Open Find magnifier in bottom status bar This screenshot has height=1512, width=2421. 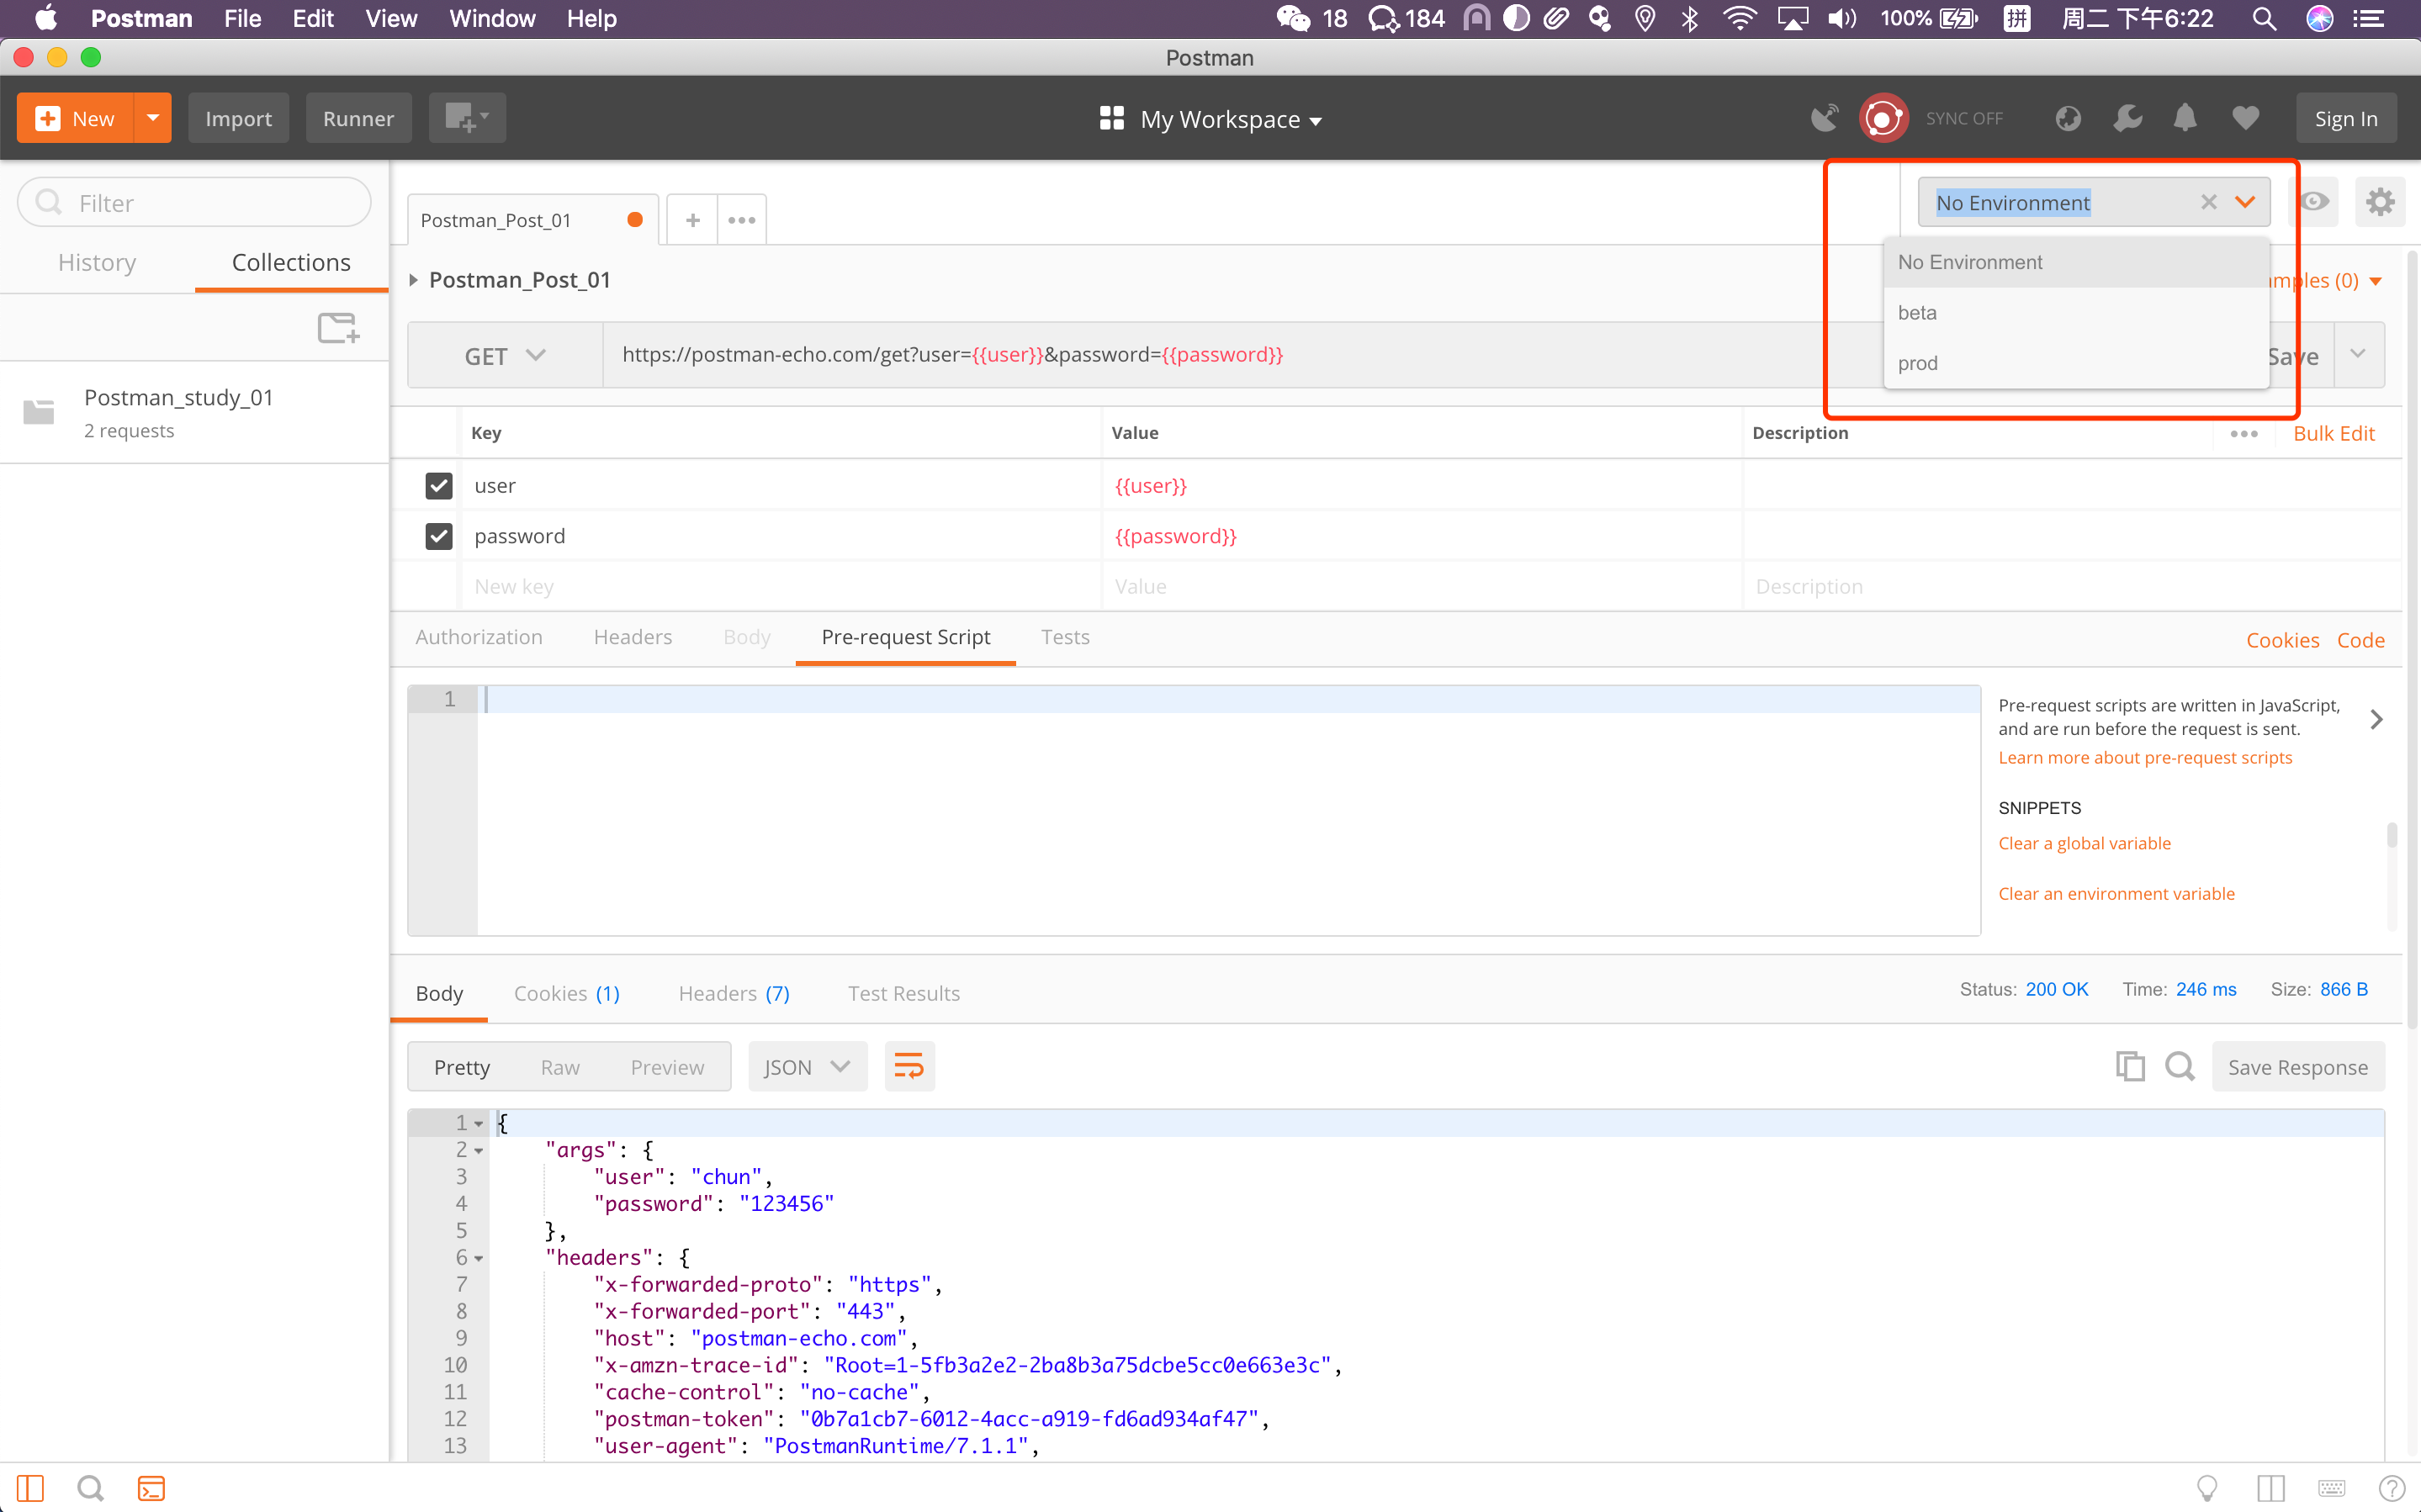(x=91, y=1488)
